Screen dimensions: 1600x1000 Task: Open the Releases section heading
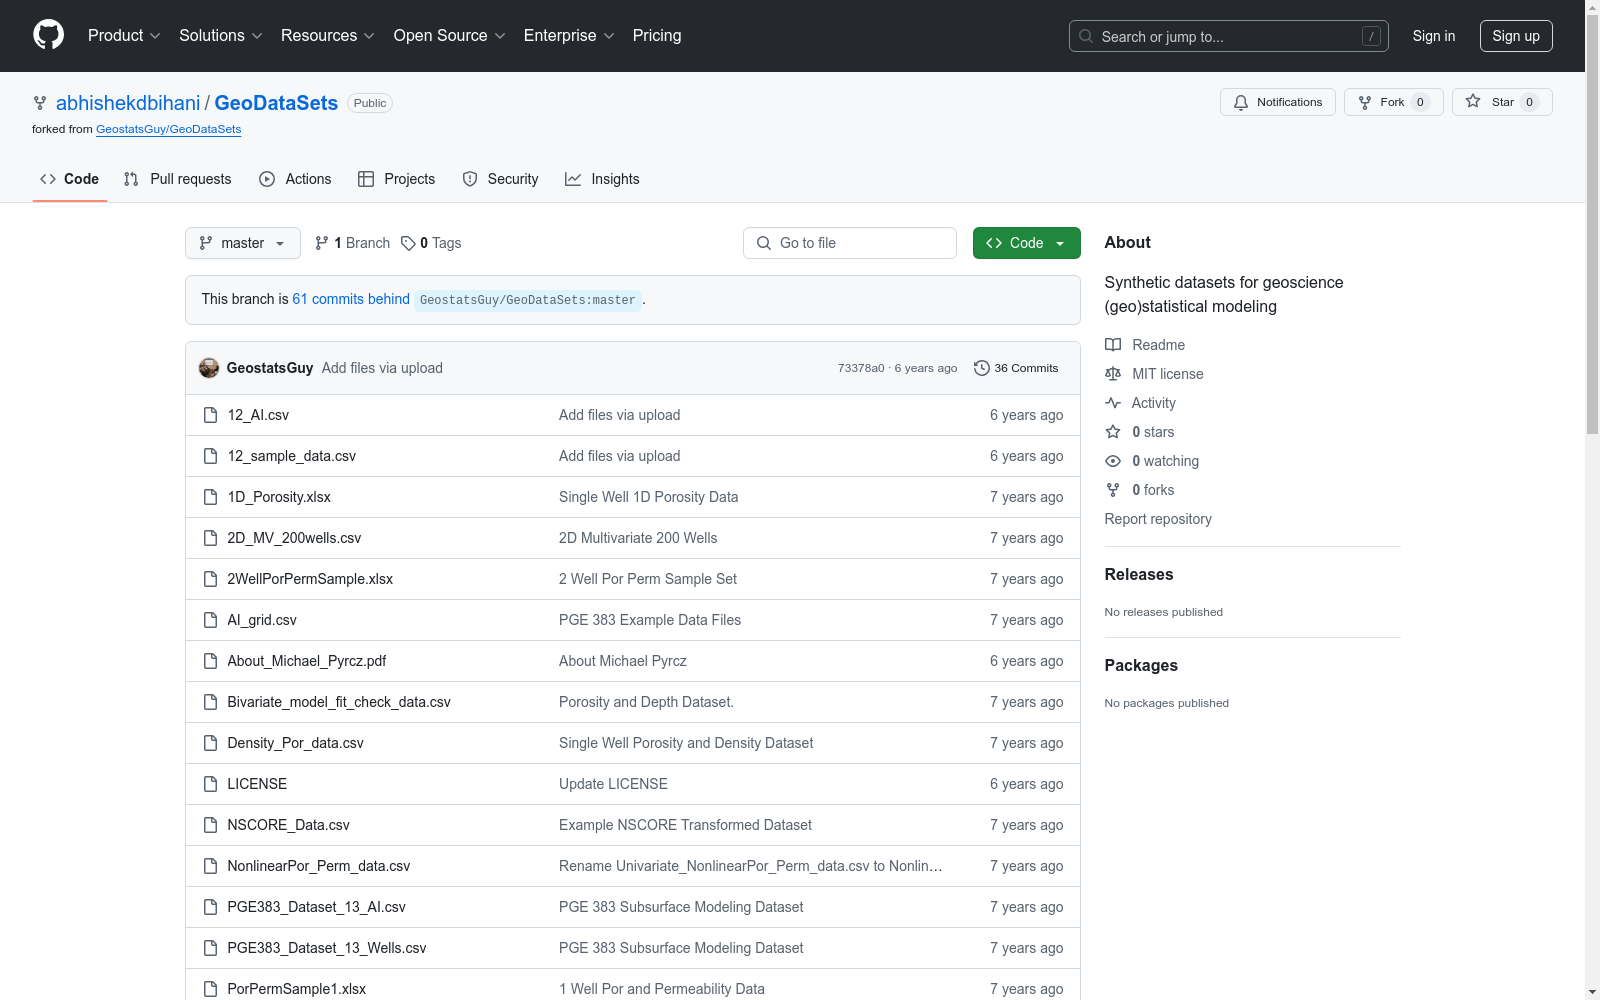pos(1139,574)
